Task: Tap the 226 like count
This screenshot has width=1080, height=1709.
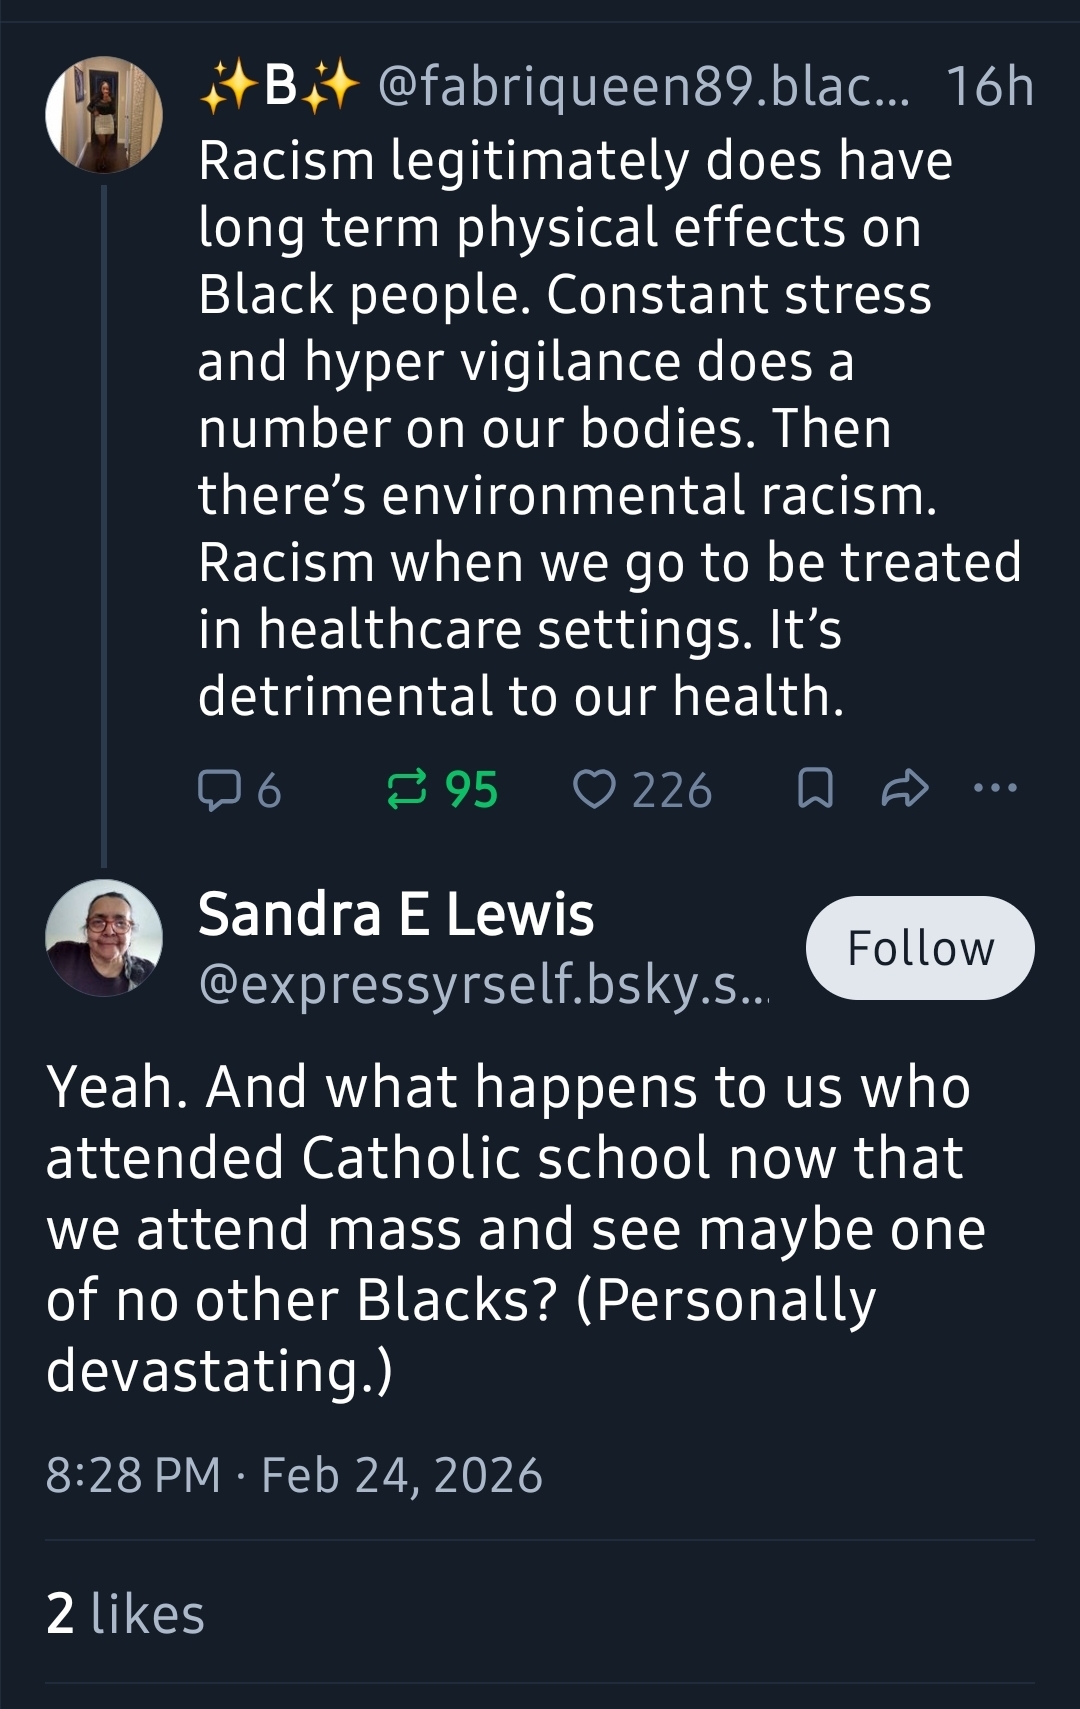Action: click(x=672, y=790)
